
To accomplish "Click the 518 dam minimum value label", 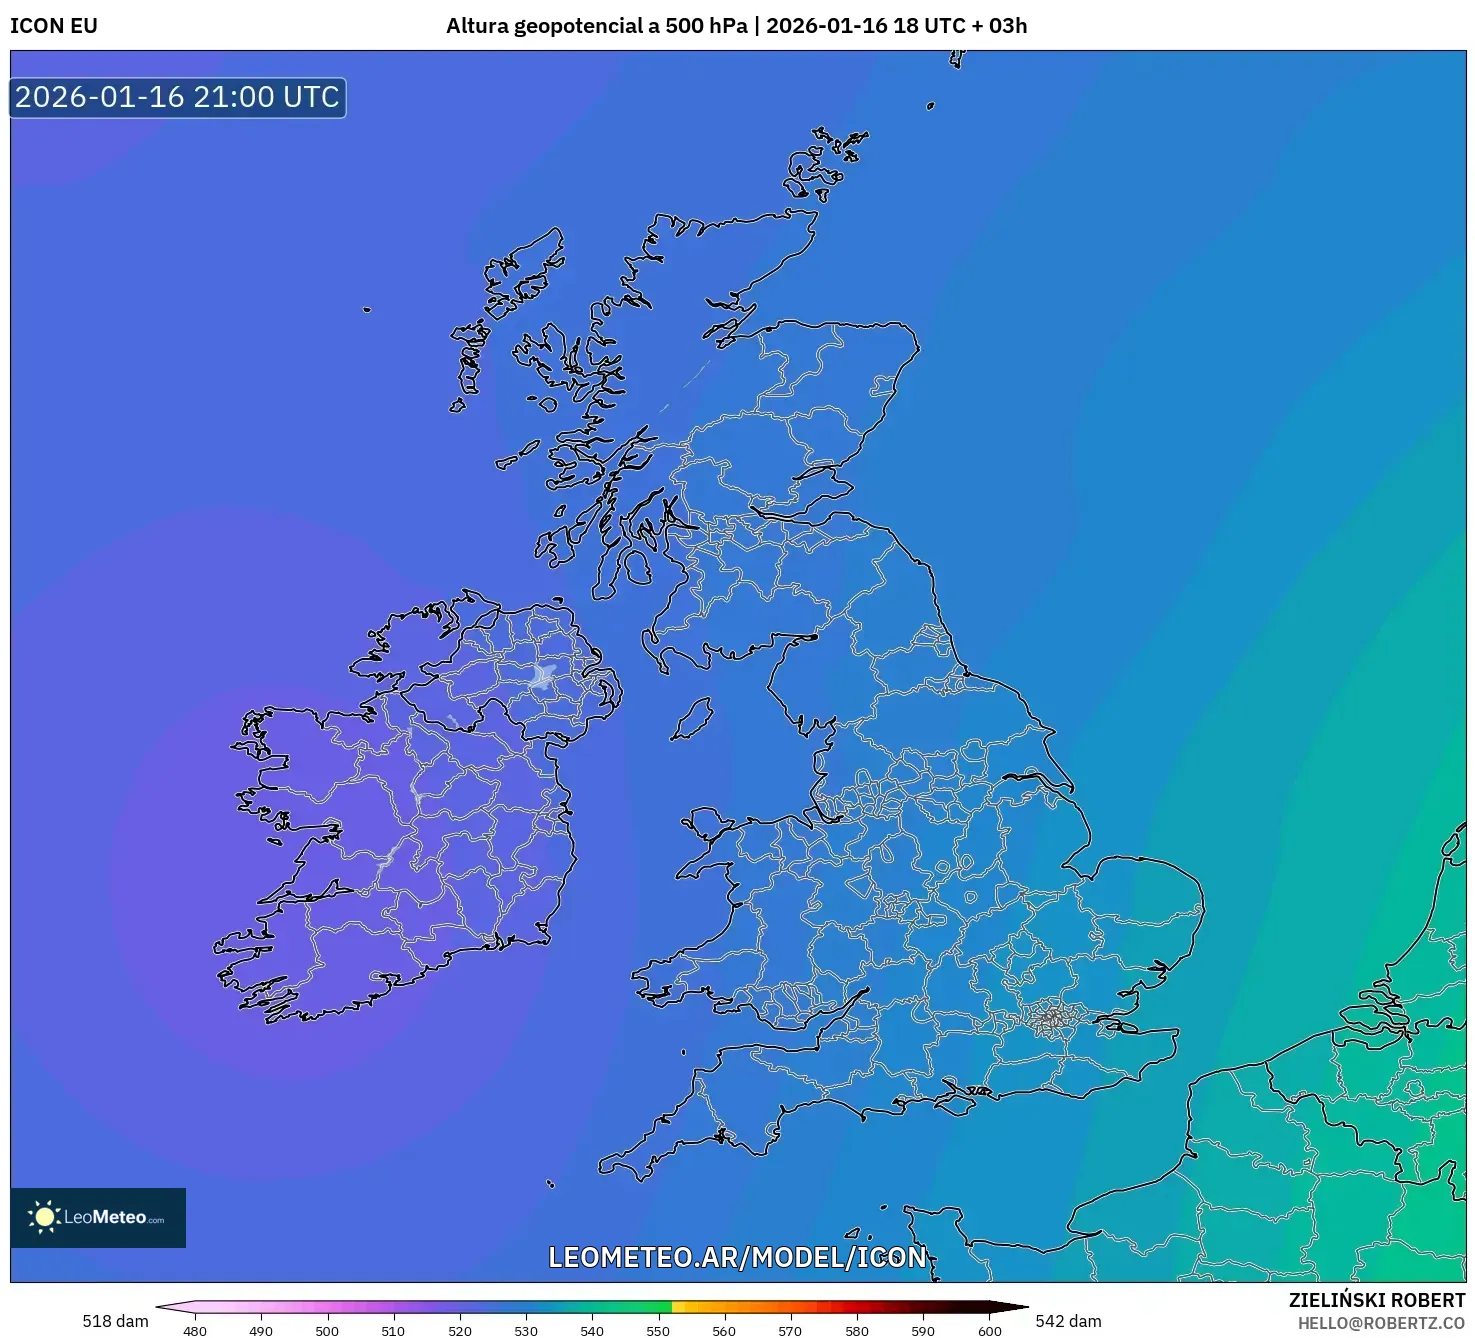I will [115, 1321].
